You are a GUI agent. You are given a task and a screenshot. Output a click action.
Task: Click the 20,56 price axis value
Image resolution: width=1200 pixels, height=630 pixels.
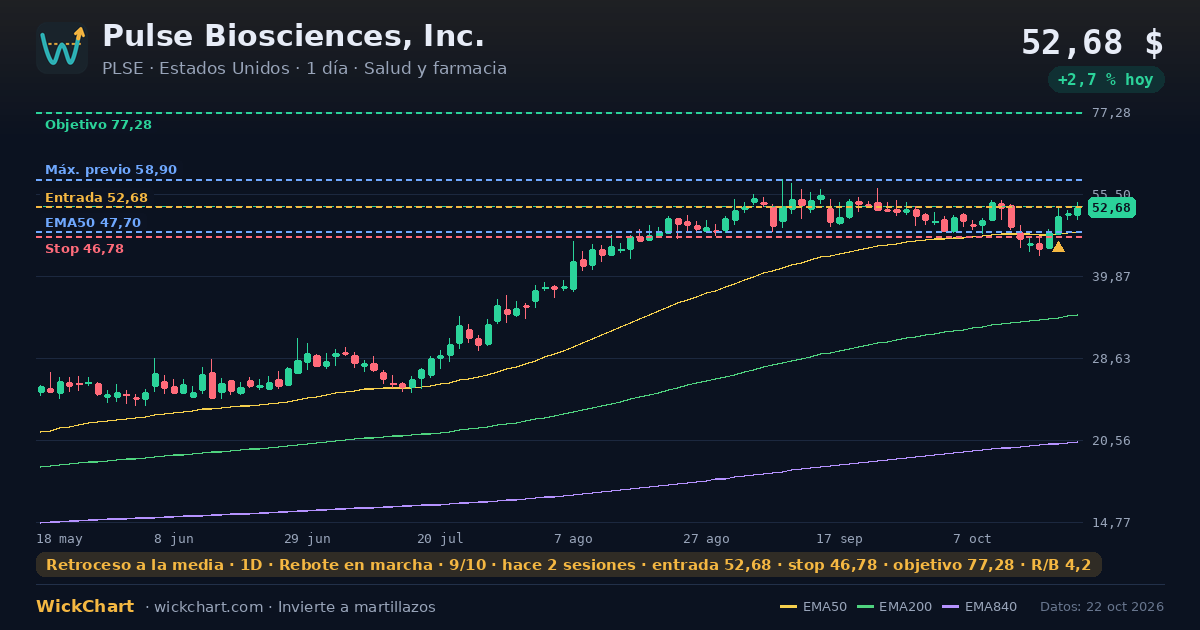point(1111,441)
